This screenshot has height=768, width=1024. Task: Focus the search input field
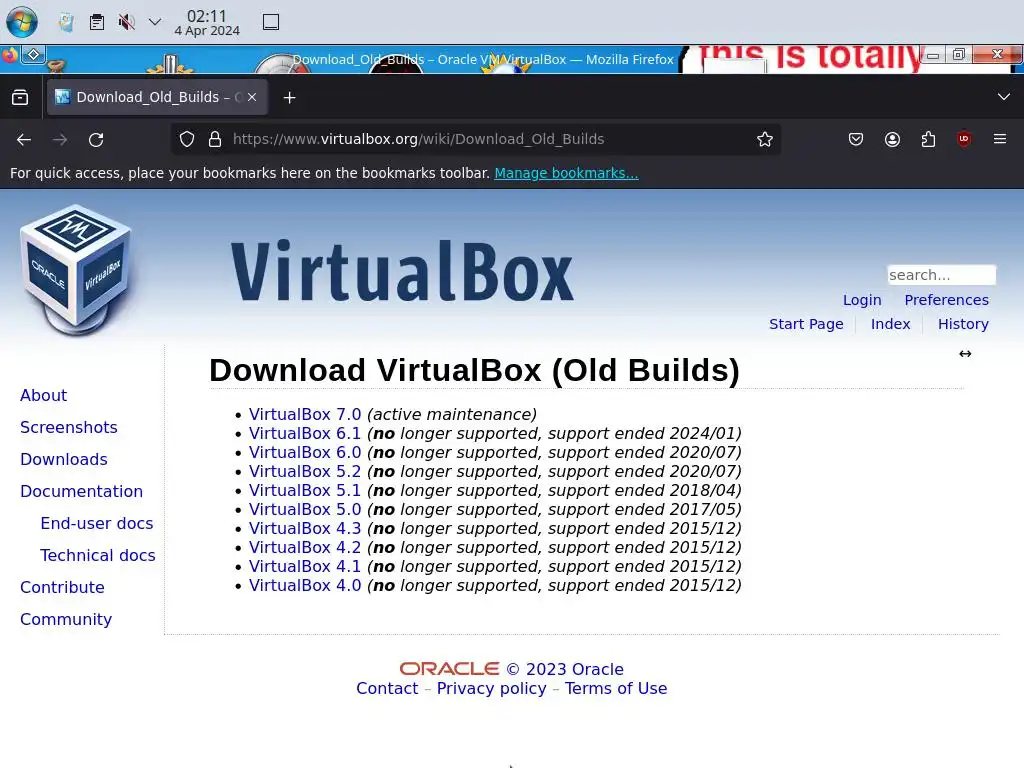[x=941, y=275]
